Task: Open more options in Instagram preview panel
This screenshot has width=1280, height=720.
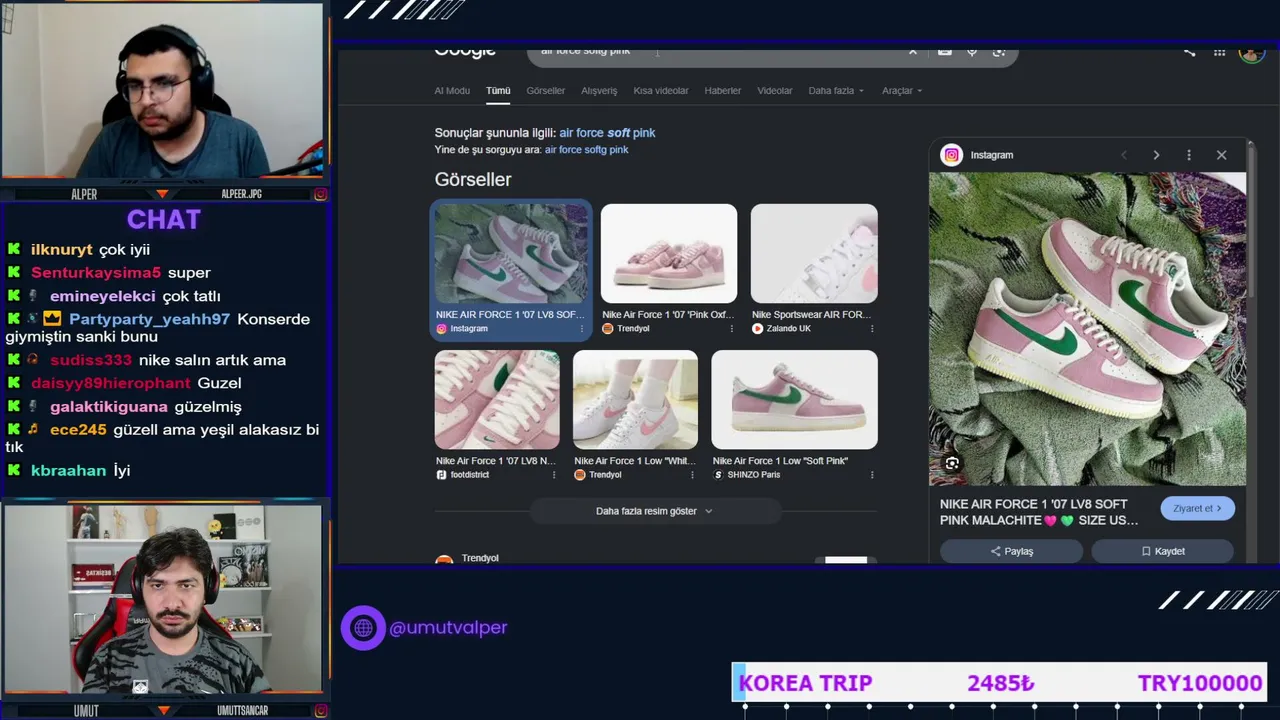Action: 1189,155
